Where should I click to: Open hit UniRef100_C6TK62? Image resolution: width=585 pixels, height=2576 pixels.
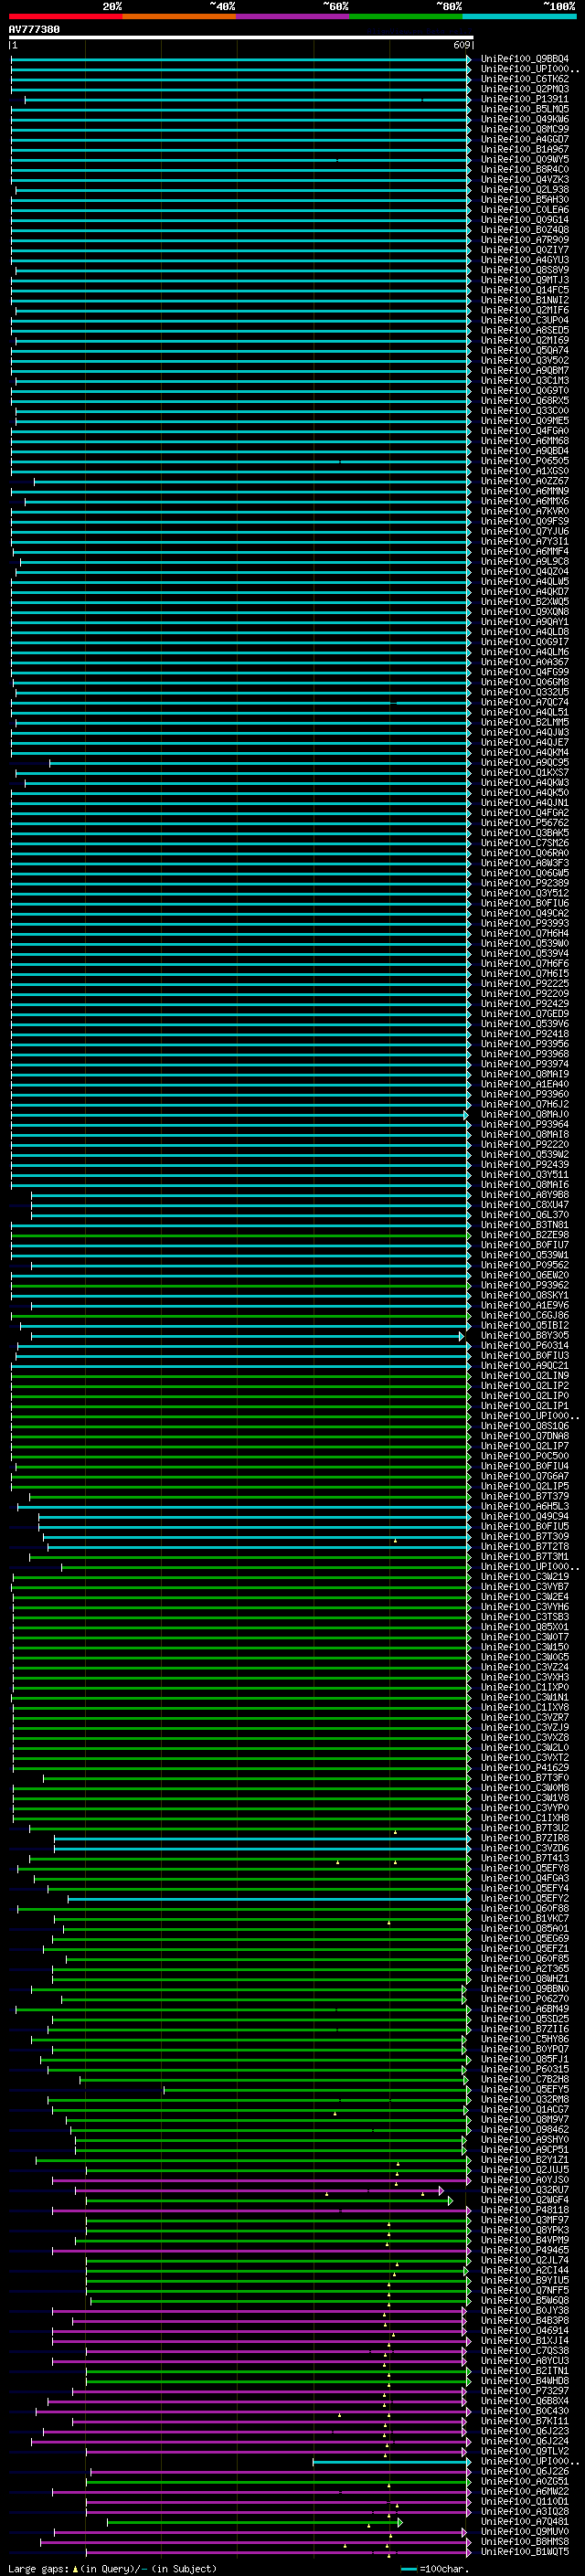525,79
